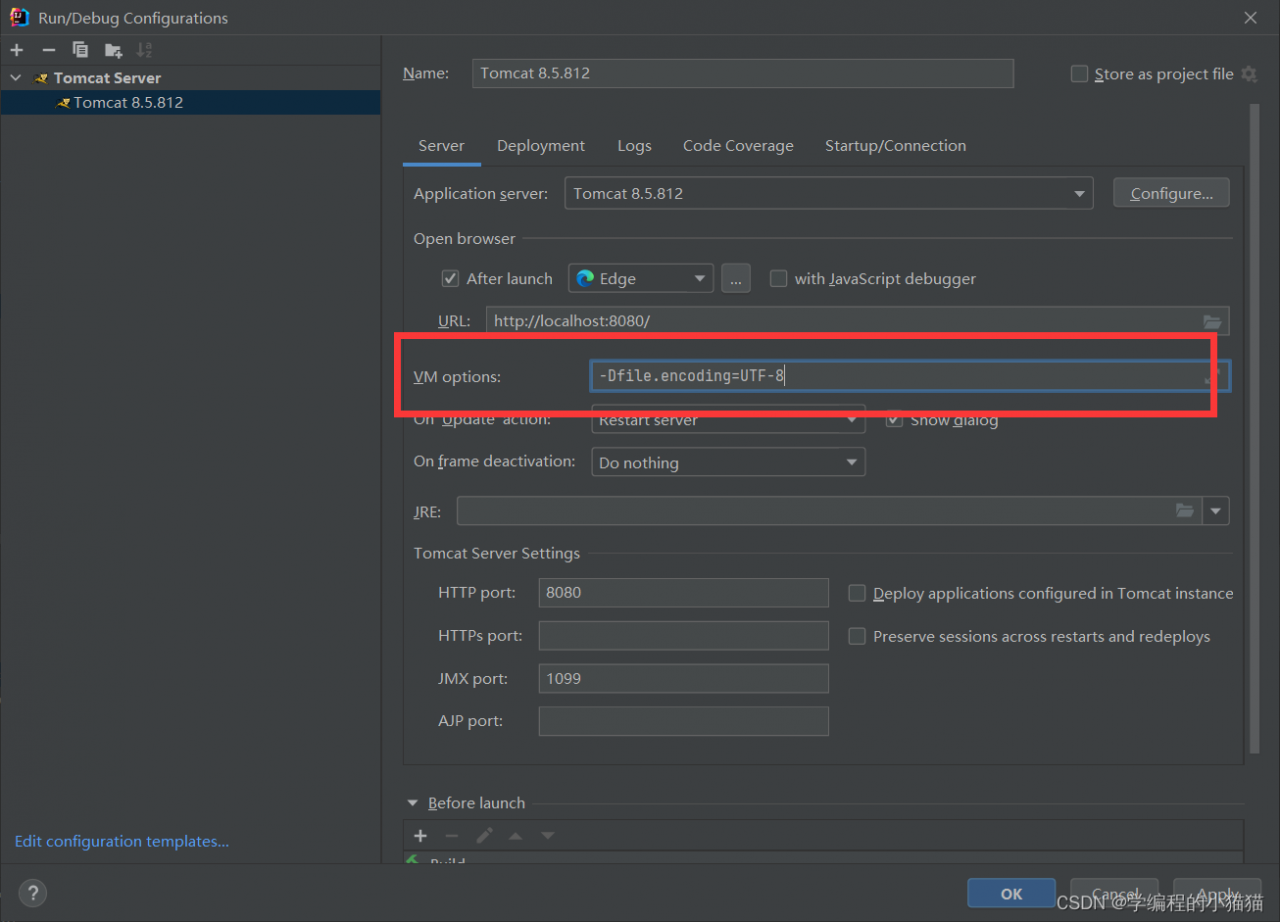
Task: Click the AJP port field
Action: [684, 721]
